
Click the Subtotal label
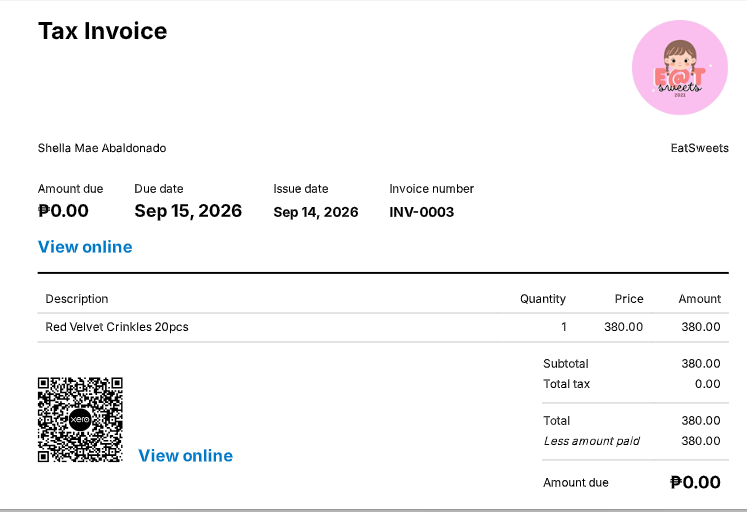(566, 363)
